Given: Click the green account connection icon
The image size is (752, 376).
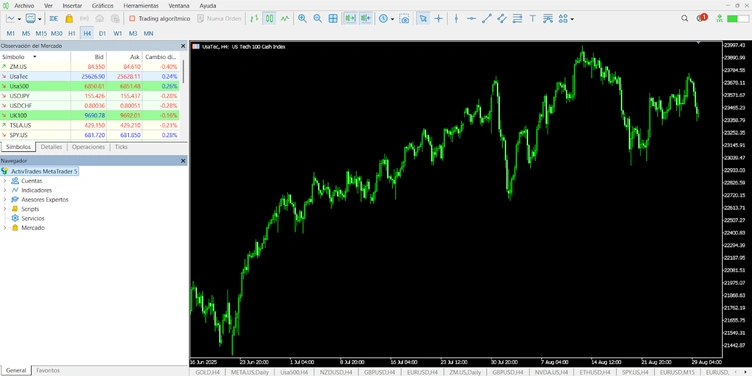Looking at the screenshot, I should coord(719,18).
